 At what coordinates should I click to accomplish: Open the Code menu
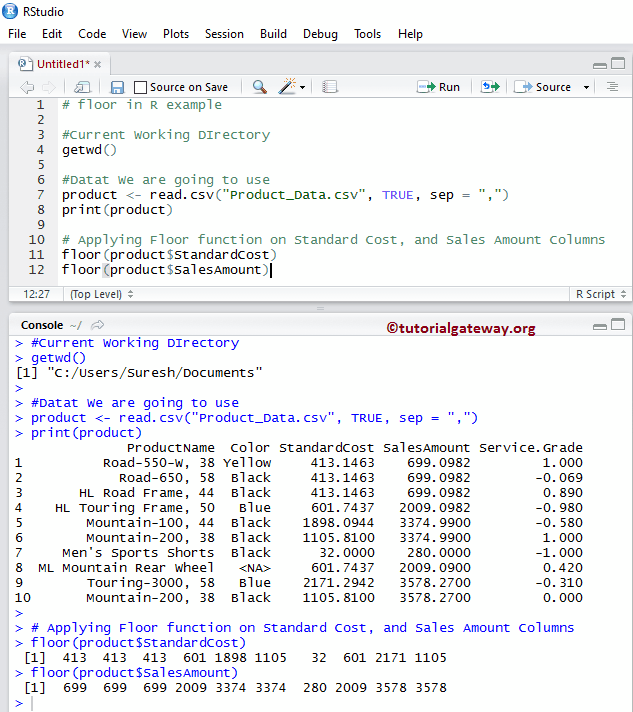pyautogui.click(x=92, y=34)
